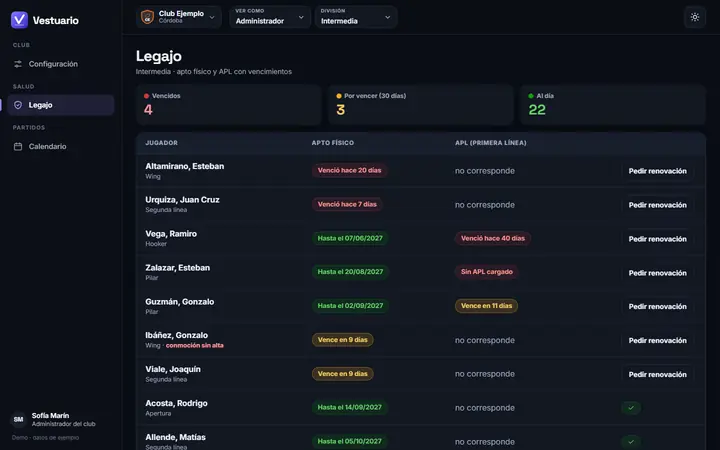720x450 pixels.
Task: Go to Calendario in the sidebar
Action: (x=61, y=146)
